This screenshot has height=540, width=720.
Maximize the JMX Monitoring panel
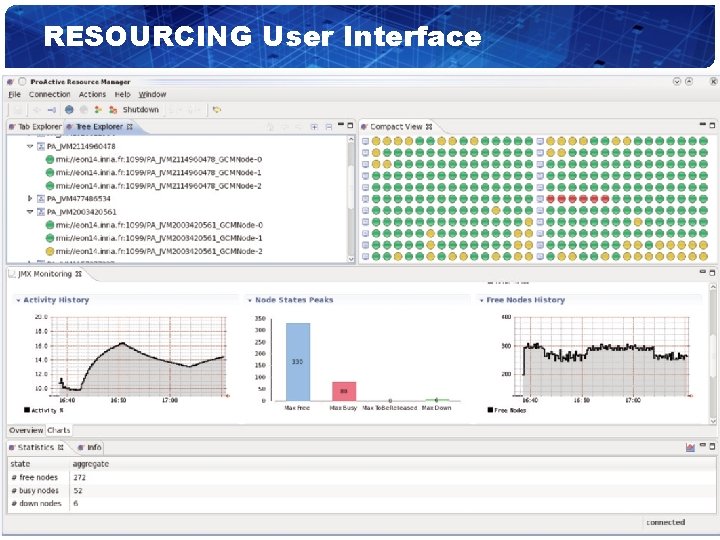point(712,273)
